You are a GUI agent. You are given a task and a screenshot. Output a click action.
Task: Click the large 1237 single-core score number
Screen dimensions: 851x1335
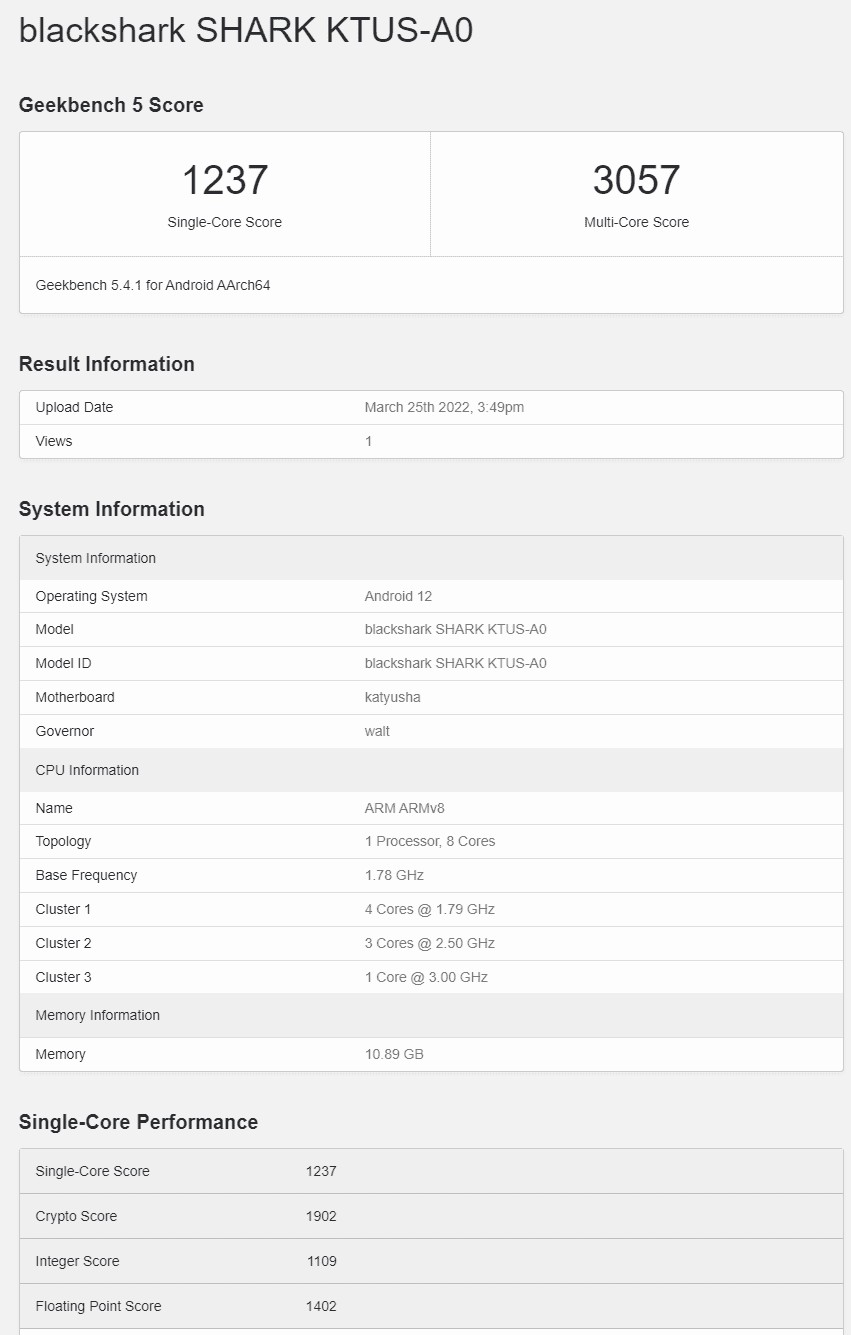pyautogui.click(x=225, y=180)
